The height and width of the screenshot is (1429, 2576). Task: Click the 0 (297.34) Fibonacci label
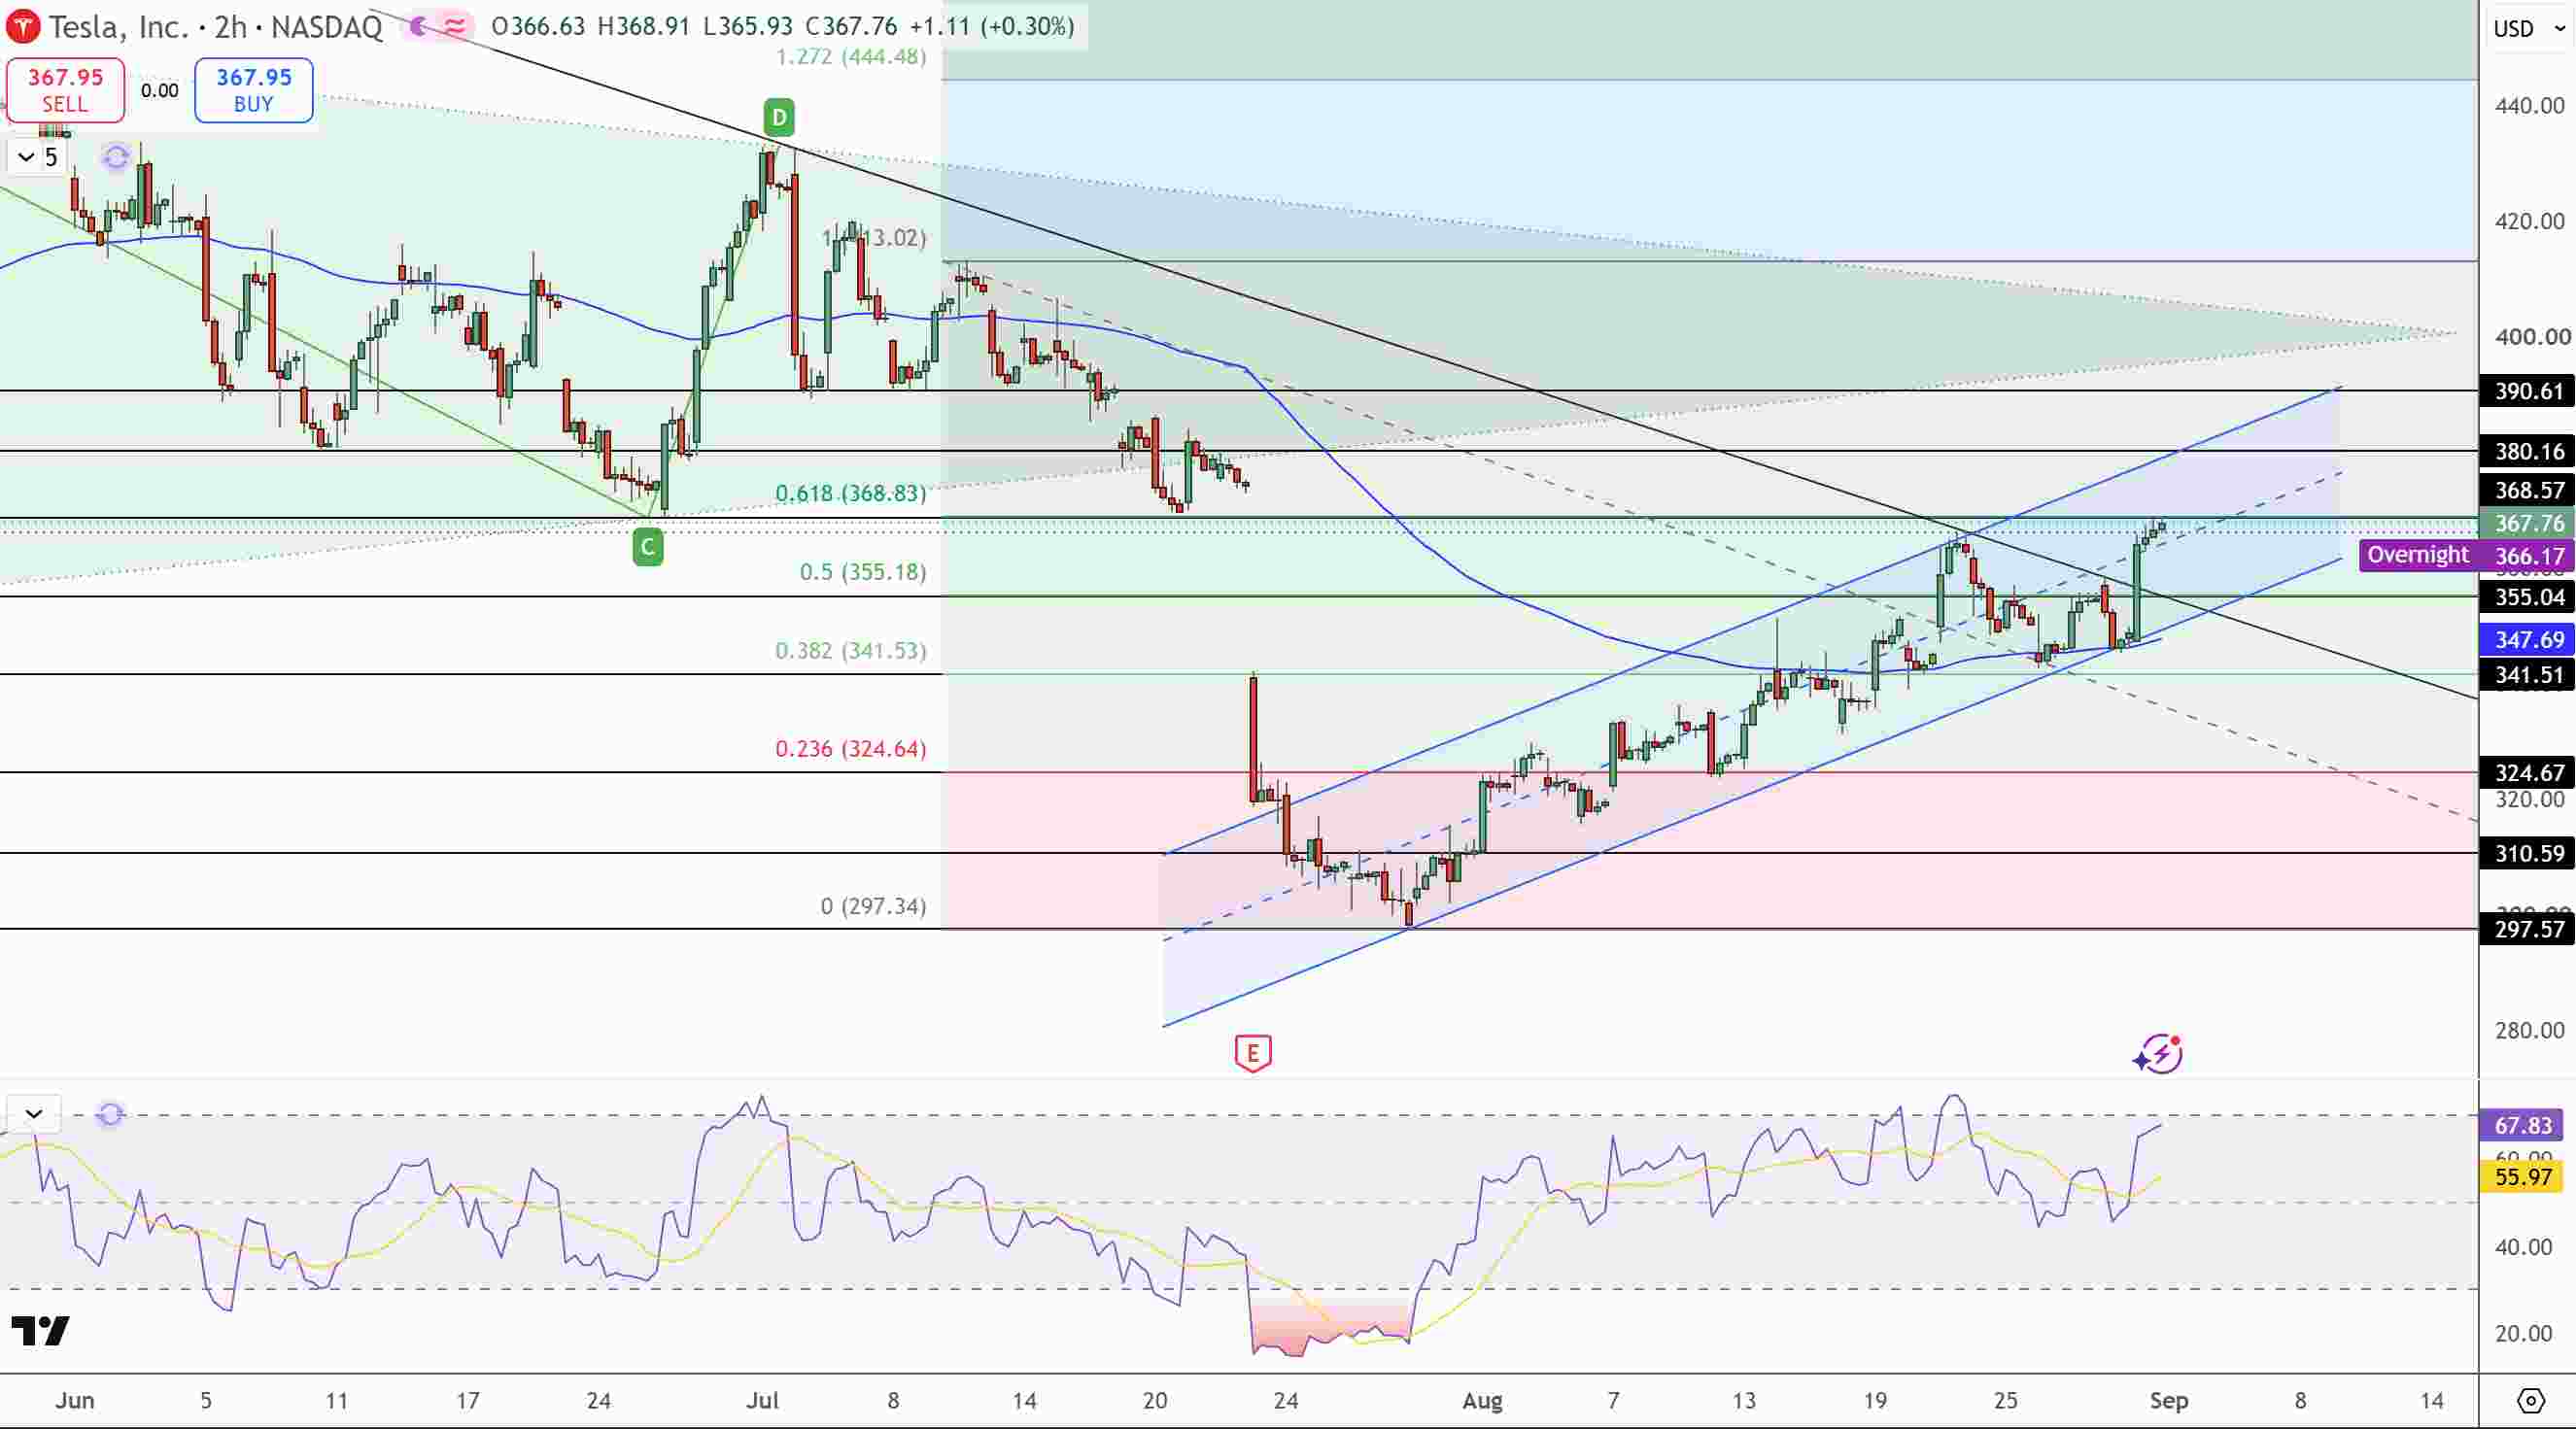(x=873, y=906)
